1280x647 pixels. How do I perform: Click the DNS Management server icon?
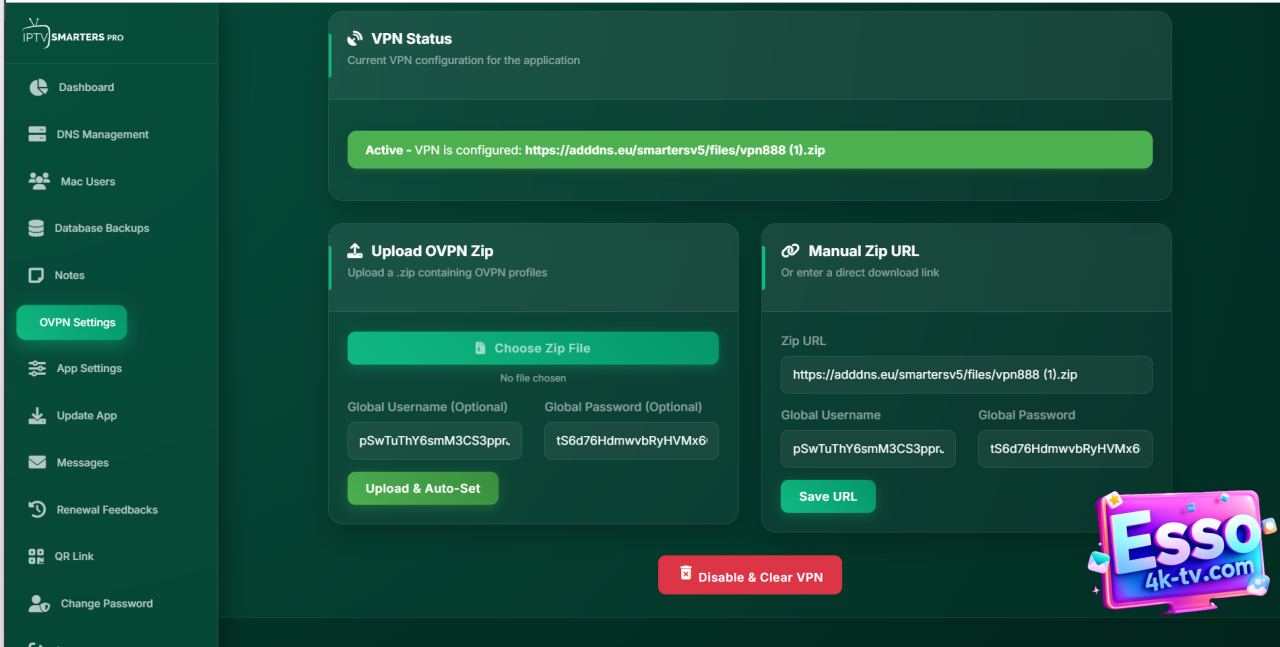click(37, 134)
